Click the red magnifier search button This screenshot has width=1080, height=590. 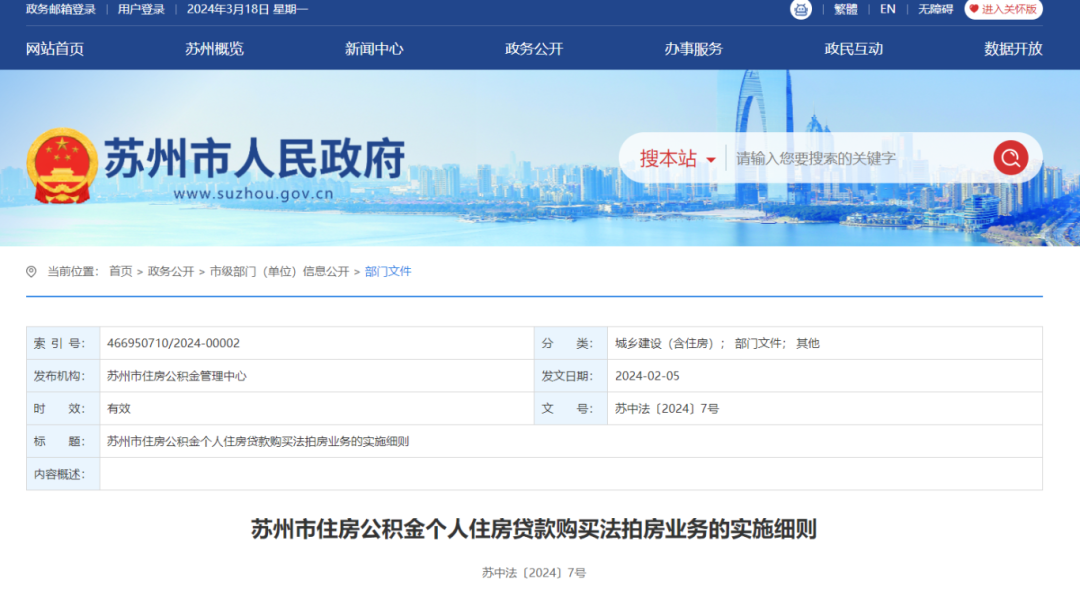(x=1010, y=158)
